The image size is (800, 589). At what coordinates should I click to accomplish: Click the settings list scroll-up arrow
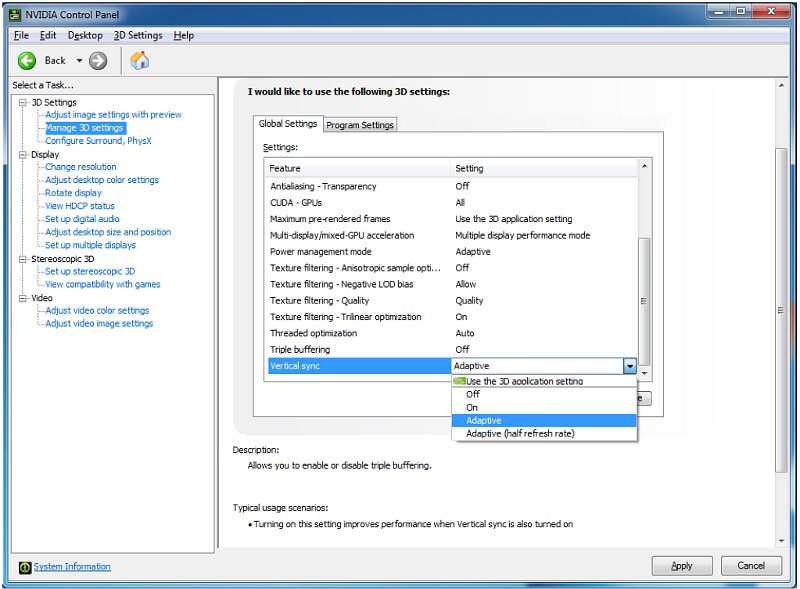(644, 166)
